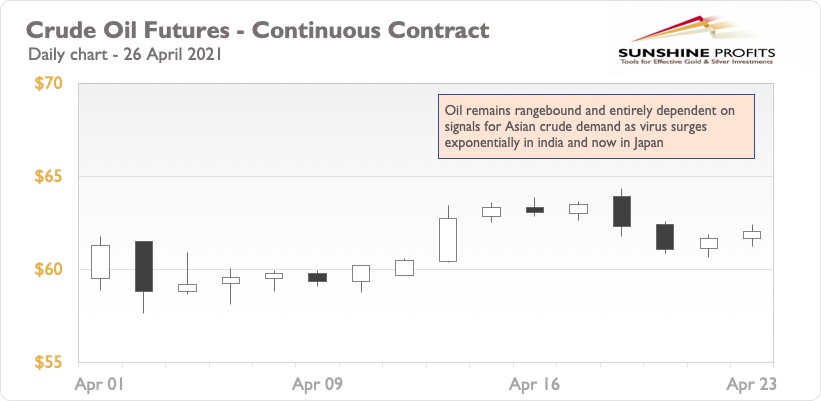Click the Apr 09 date label
Screen dimensions: 821x401
pos(317,385)
